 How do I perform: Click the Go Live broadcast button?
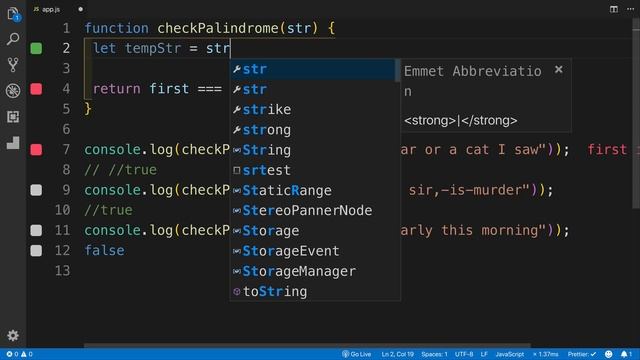coord(356,354)
